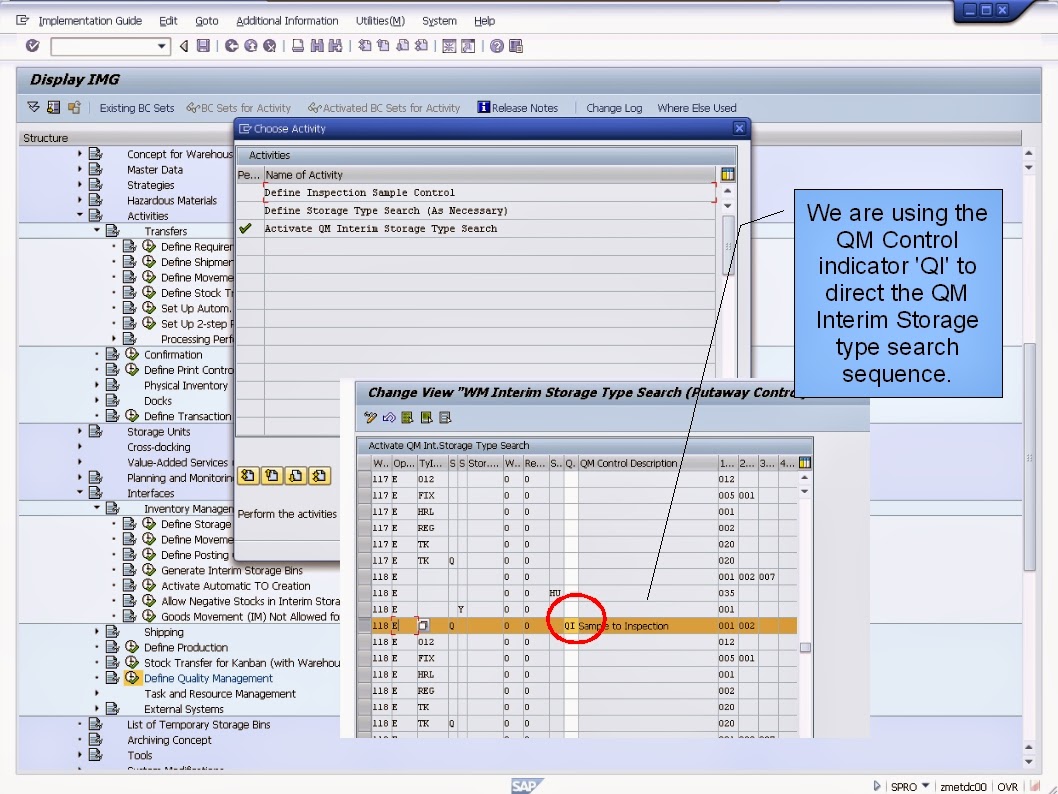Toggle the OVR insert mode indicator
The image size is (1058, 794).
tap(1007, 787)
